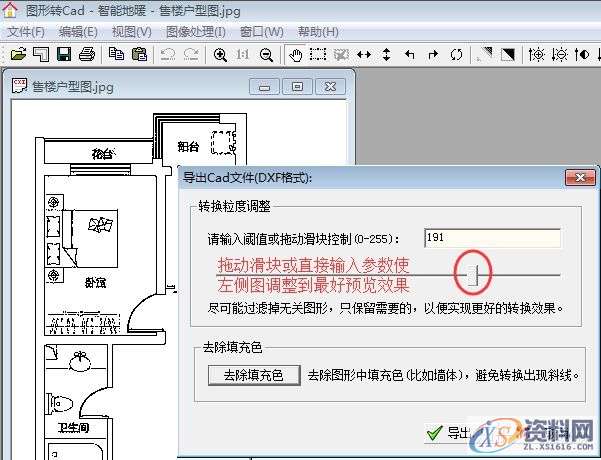Image resolution: width=601 pixels, height=460 pixels.
Task: Click the print icon in toolbar
Action: (x=87, y=54)
